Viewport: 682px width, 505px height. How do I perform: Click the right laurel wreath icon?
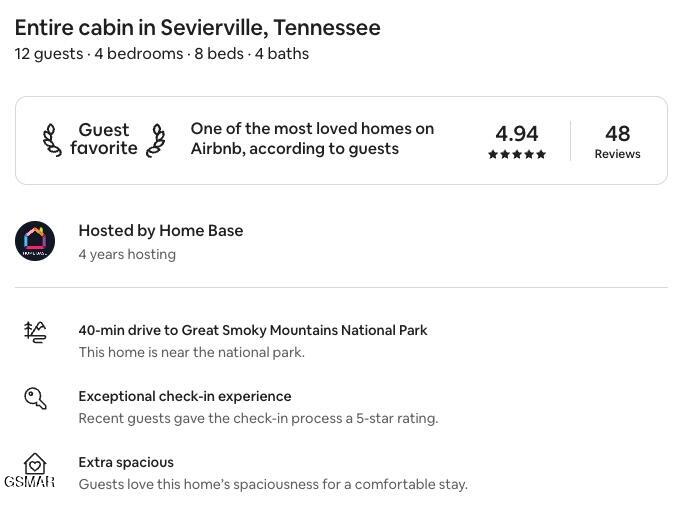coord(156,140)
